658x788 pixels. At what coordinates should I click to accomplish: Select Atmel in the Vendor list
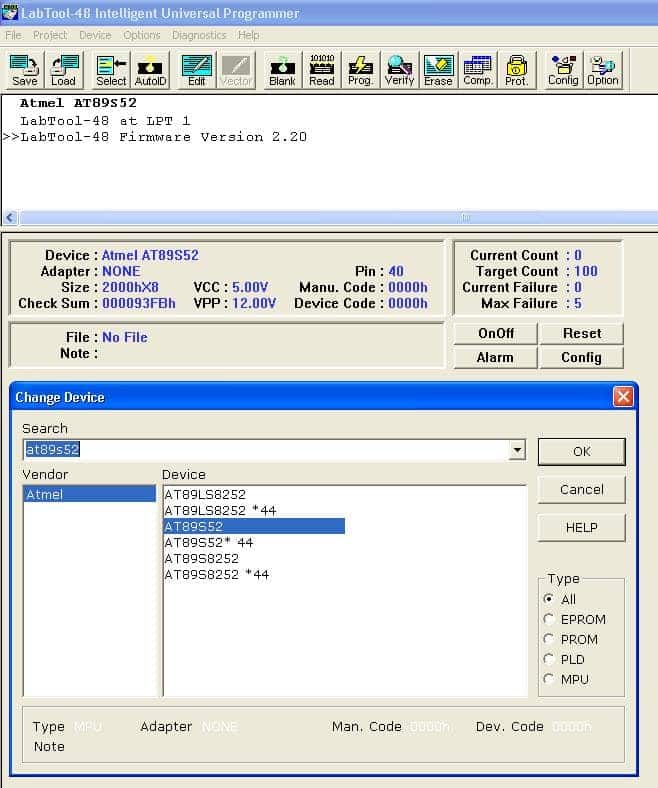point(89,494)
